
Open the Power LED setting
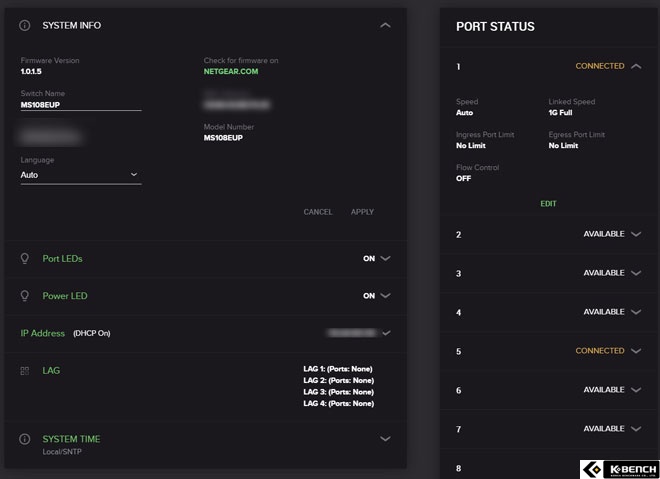tap(65, 296)
